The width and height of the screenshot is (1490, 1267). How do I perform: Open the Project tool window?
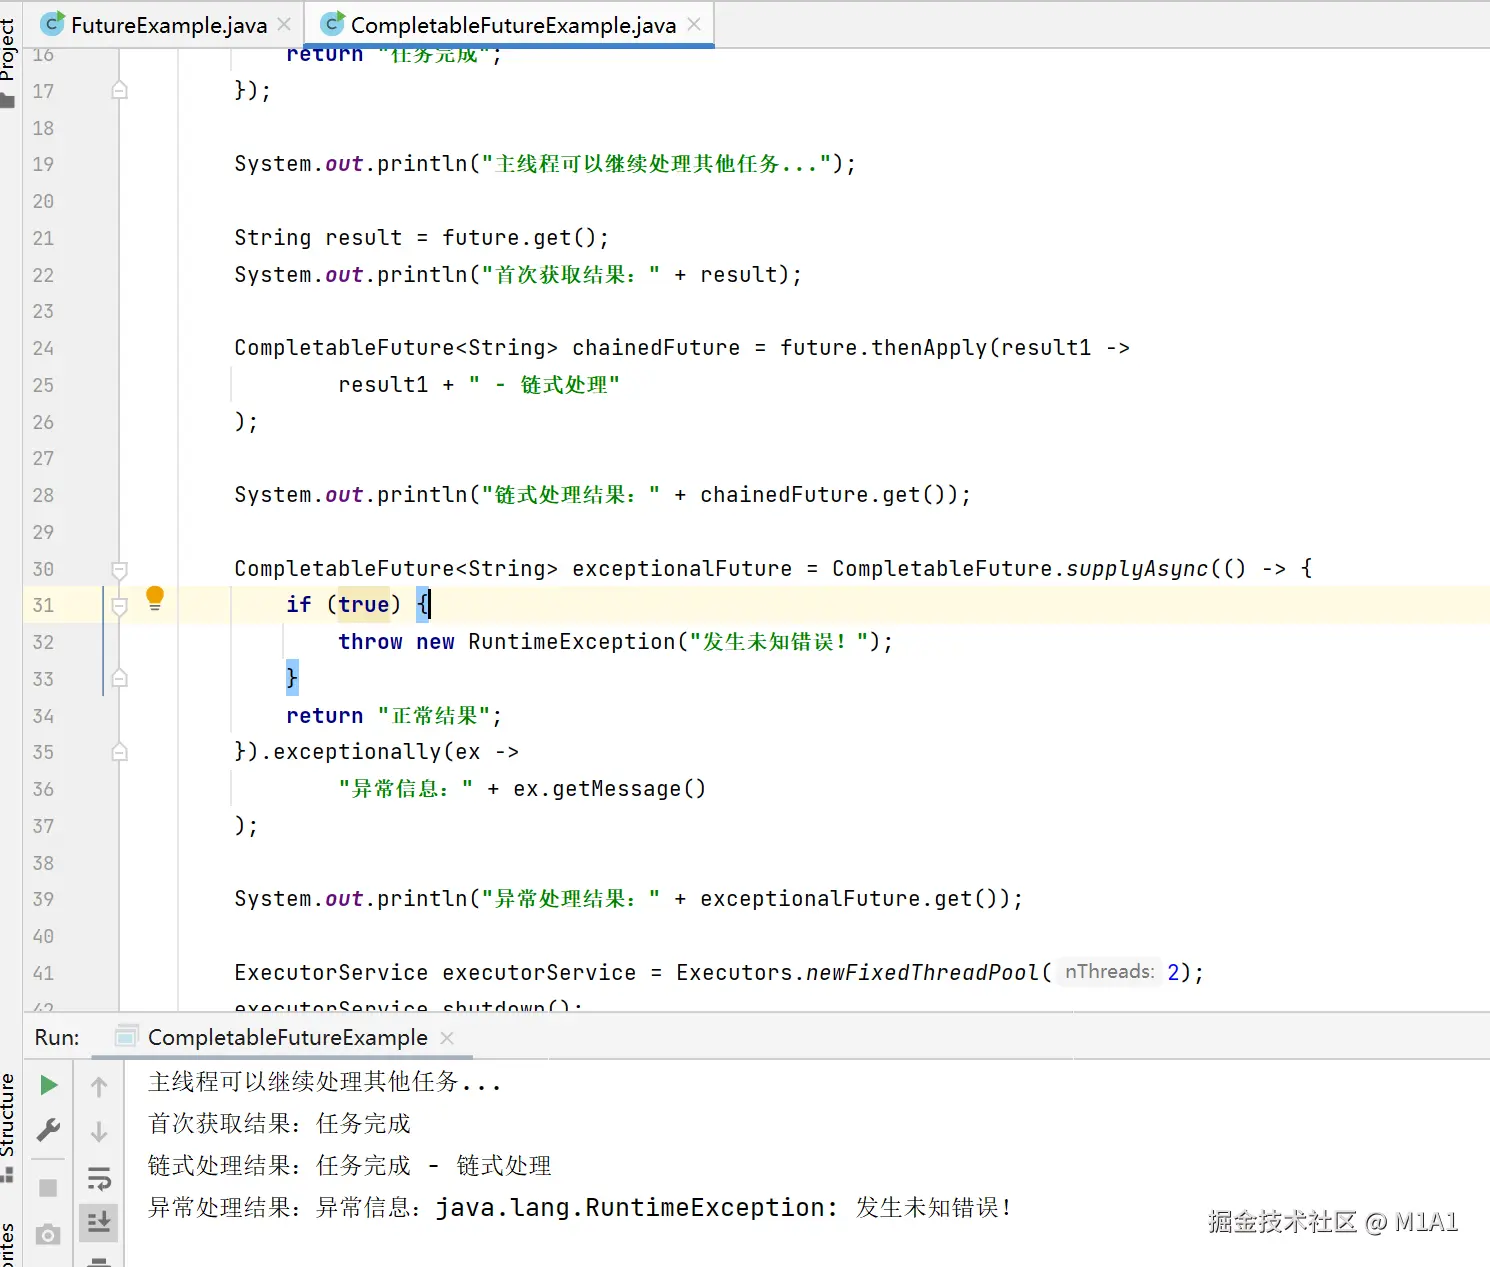pyautogui.click(x=8, y=60)
